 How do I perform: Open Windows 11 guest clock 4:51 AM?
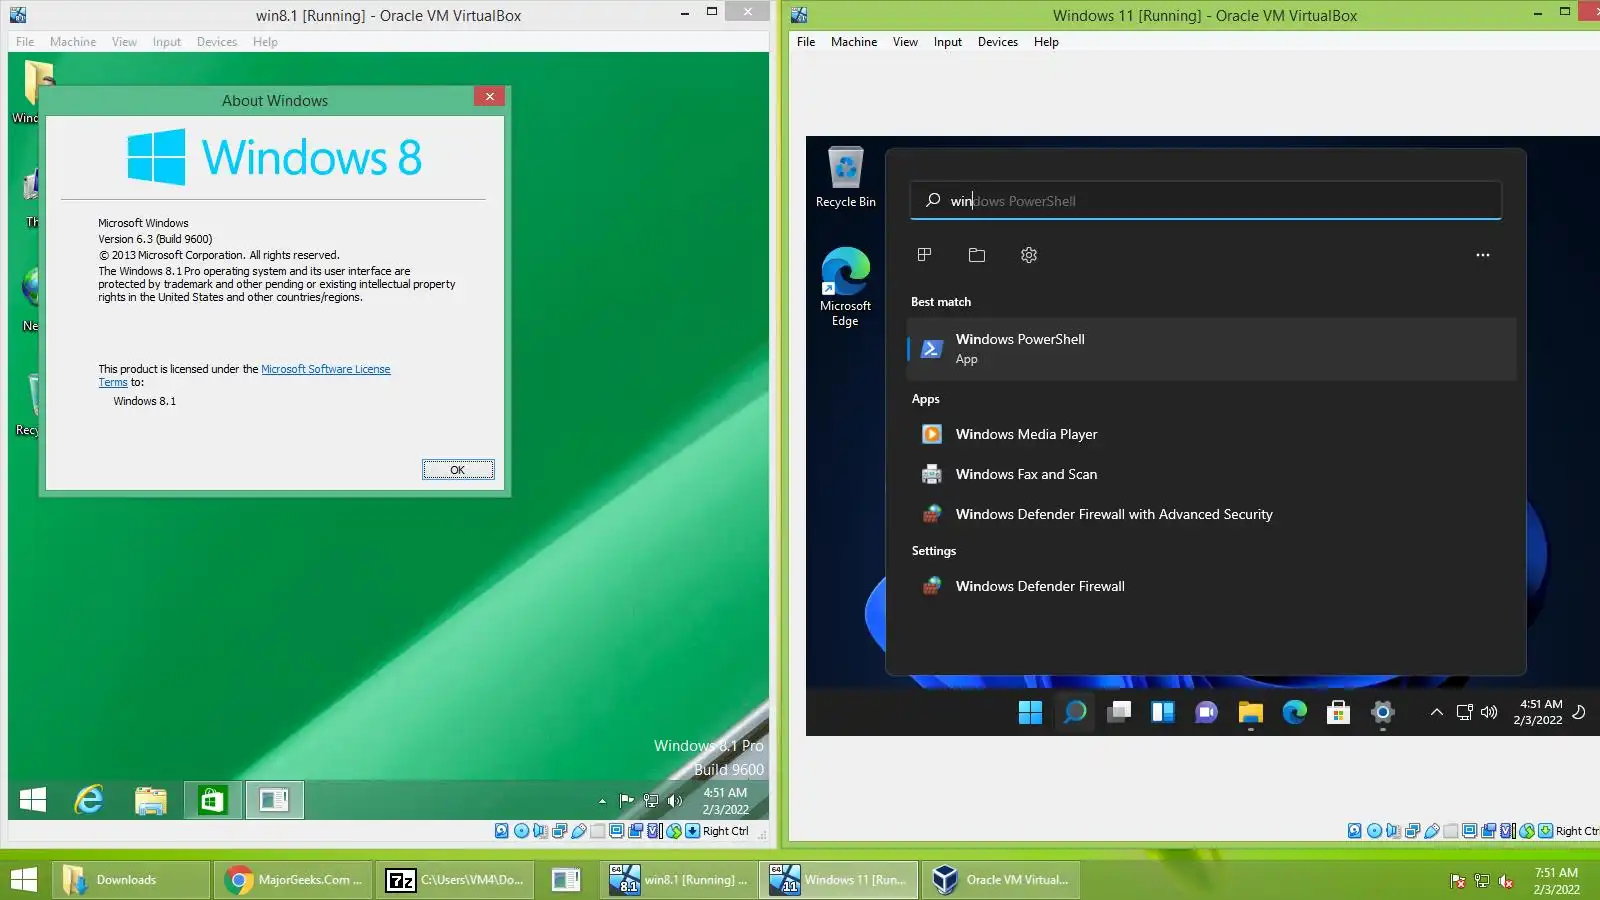(1538, 712)
